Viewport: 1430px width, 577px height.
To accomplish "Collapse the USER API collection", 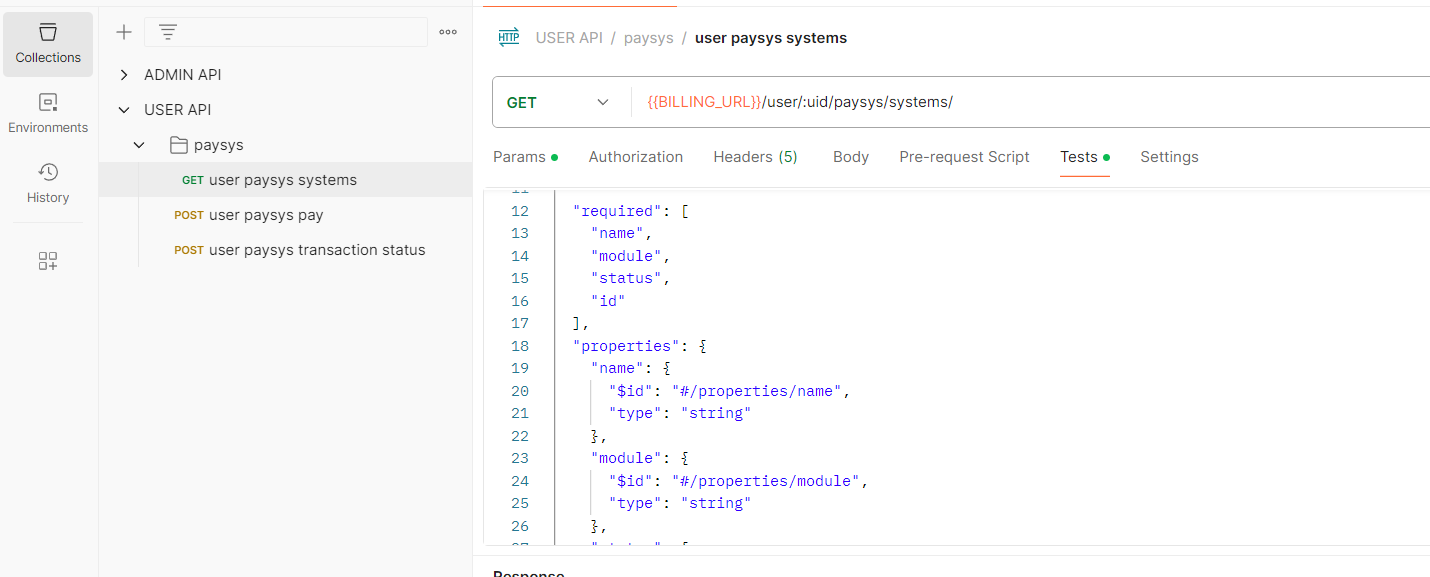I will [x=124, y=110].
